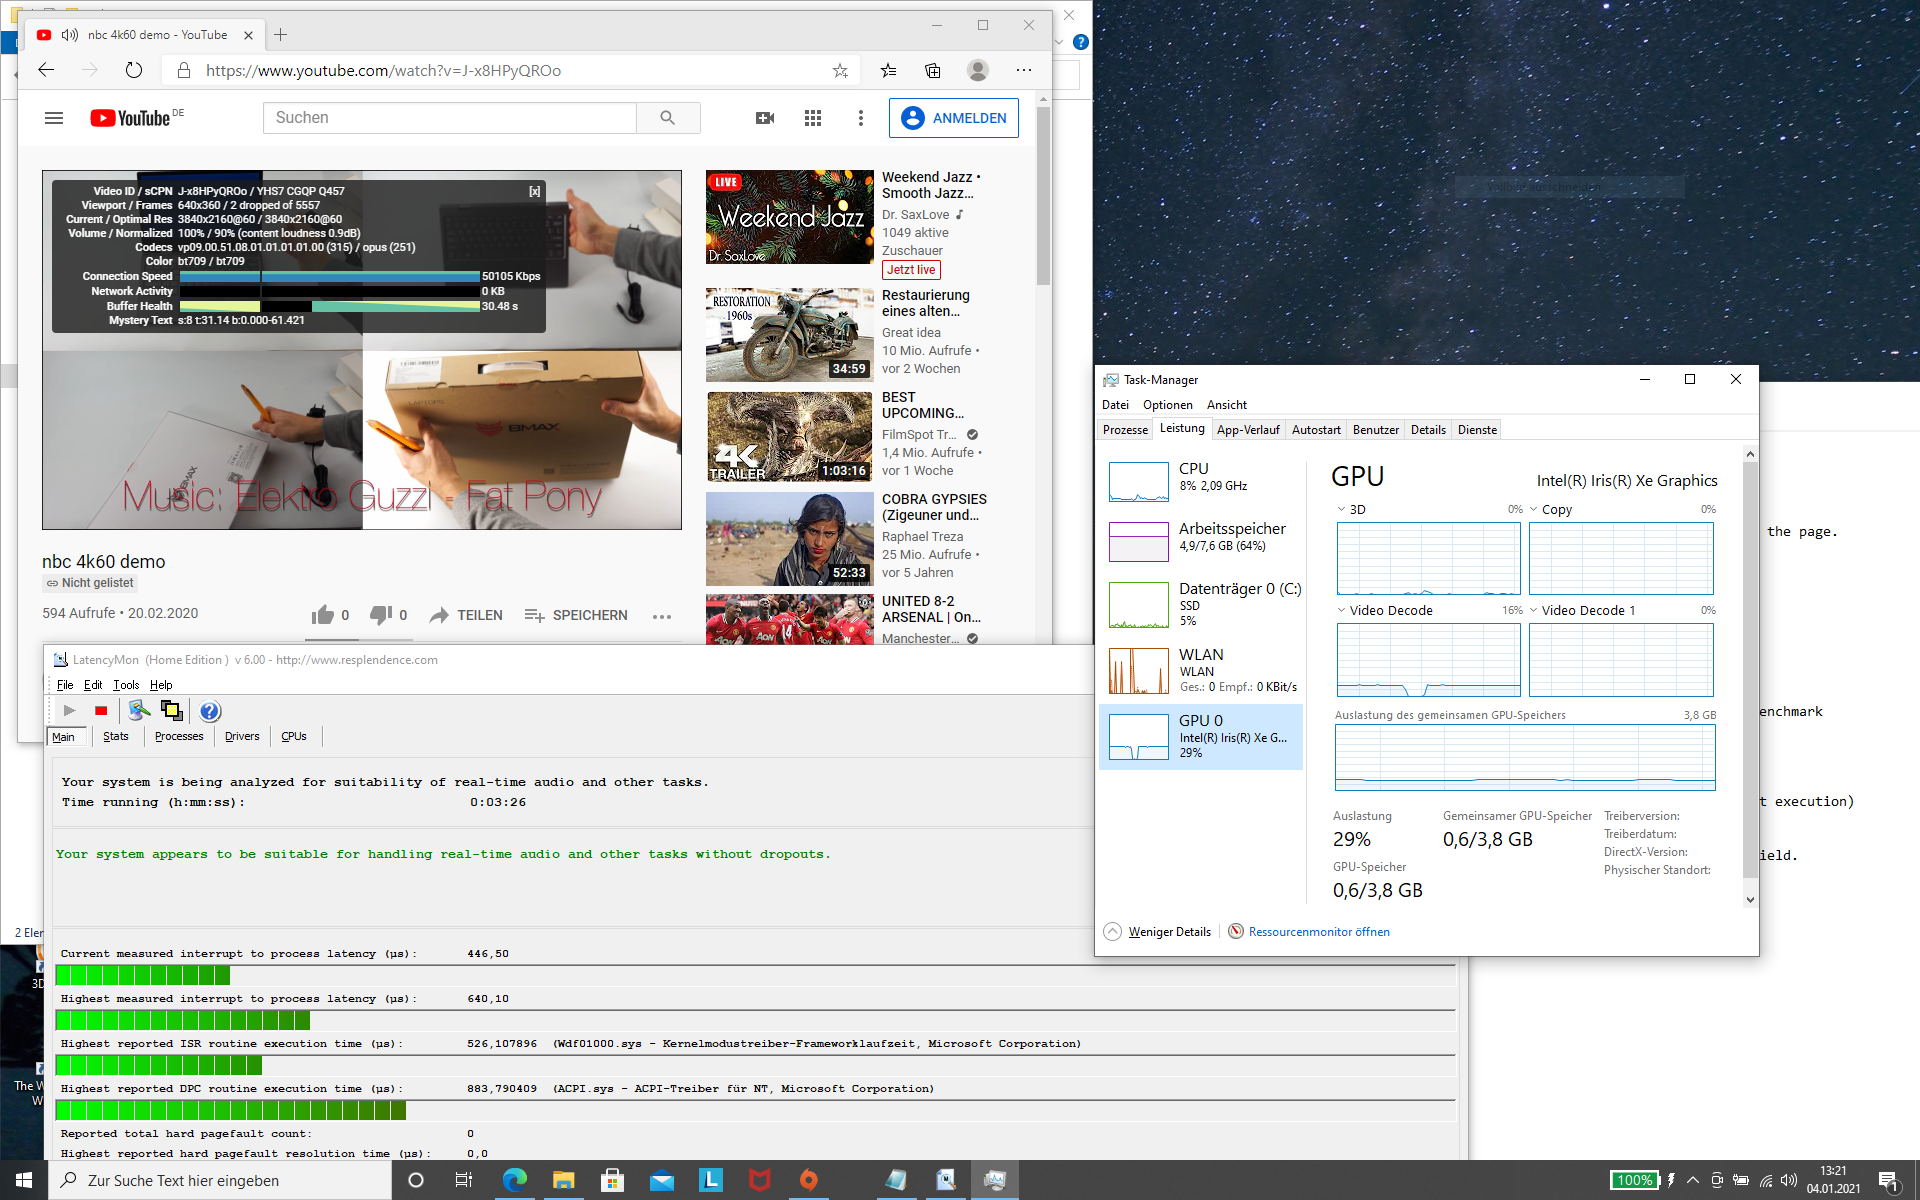1920x1200 pixels.
Task: Open the Edge profile avatar
Action: (x=978, y=70)
